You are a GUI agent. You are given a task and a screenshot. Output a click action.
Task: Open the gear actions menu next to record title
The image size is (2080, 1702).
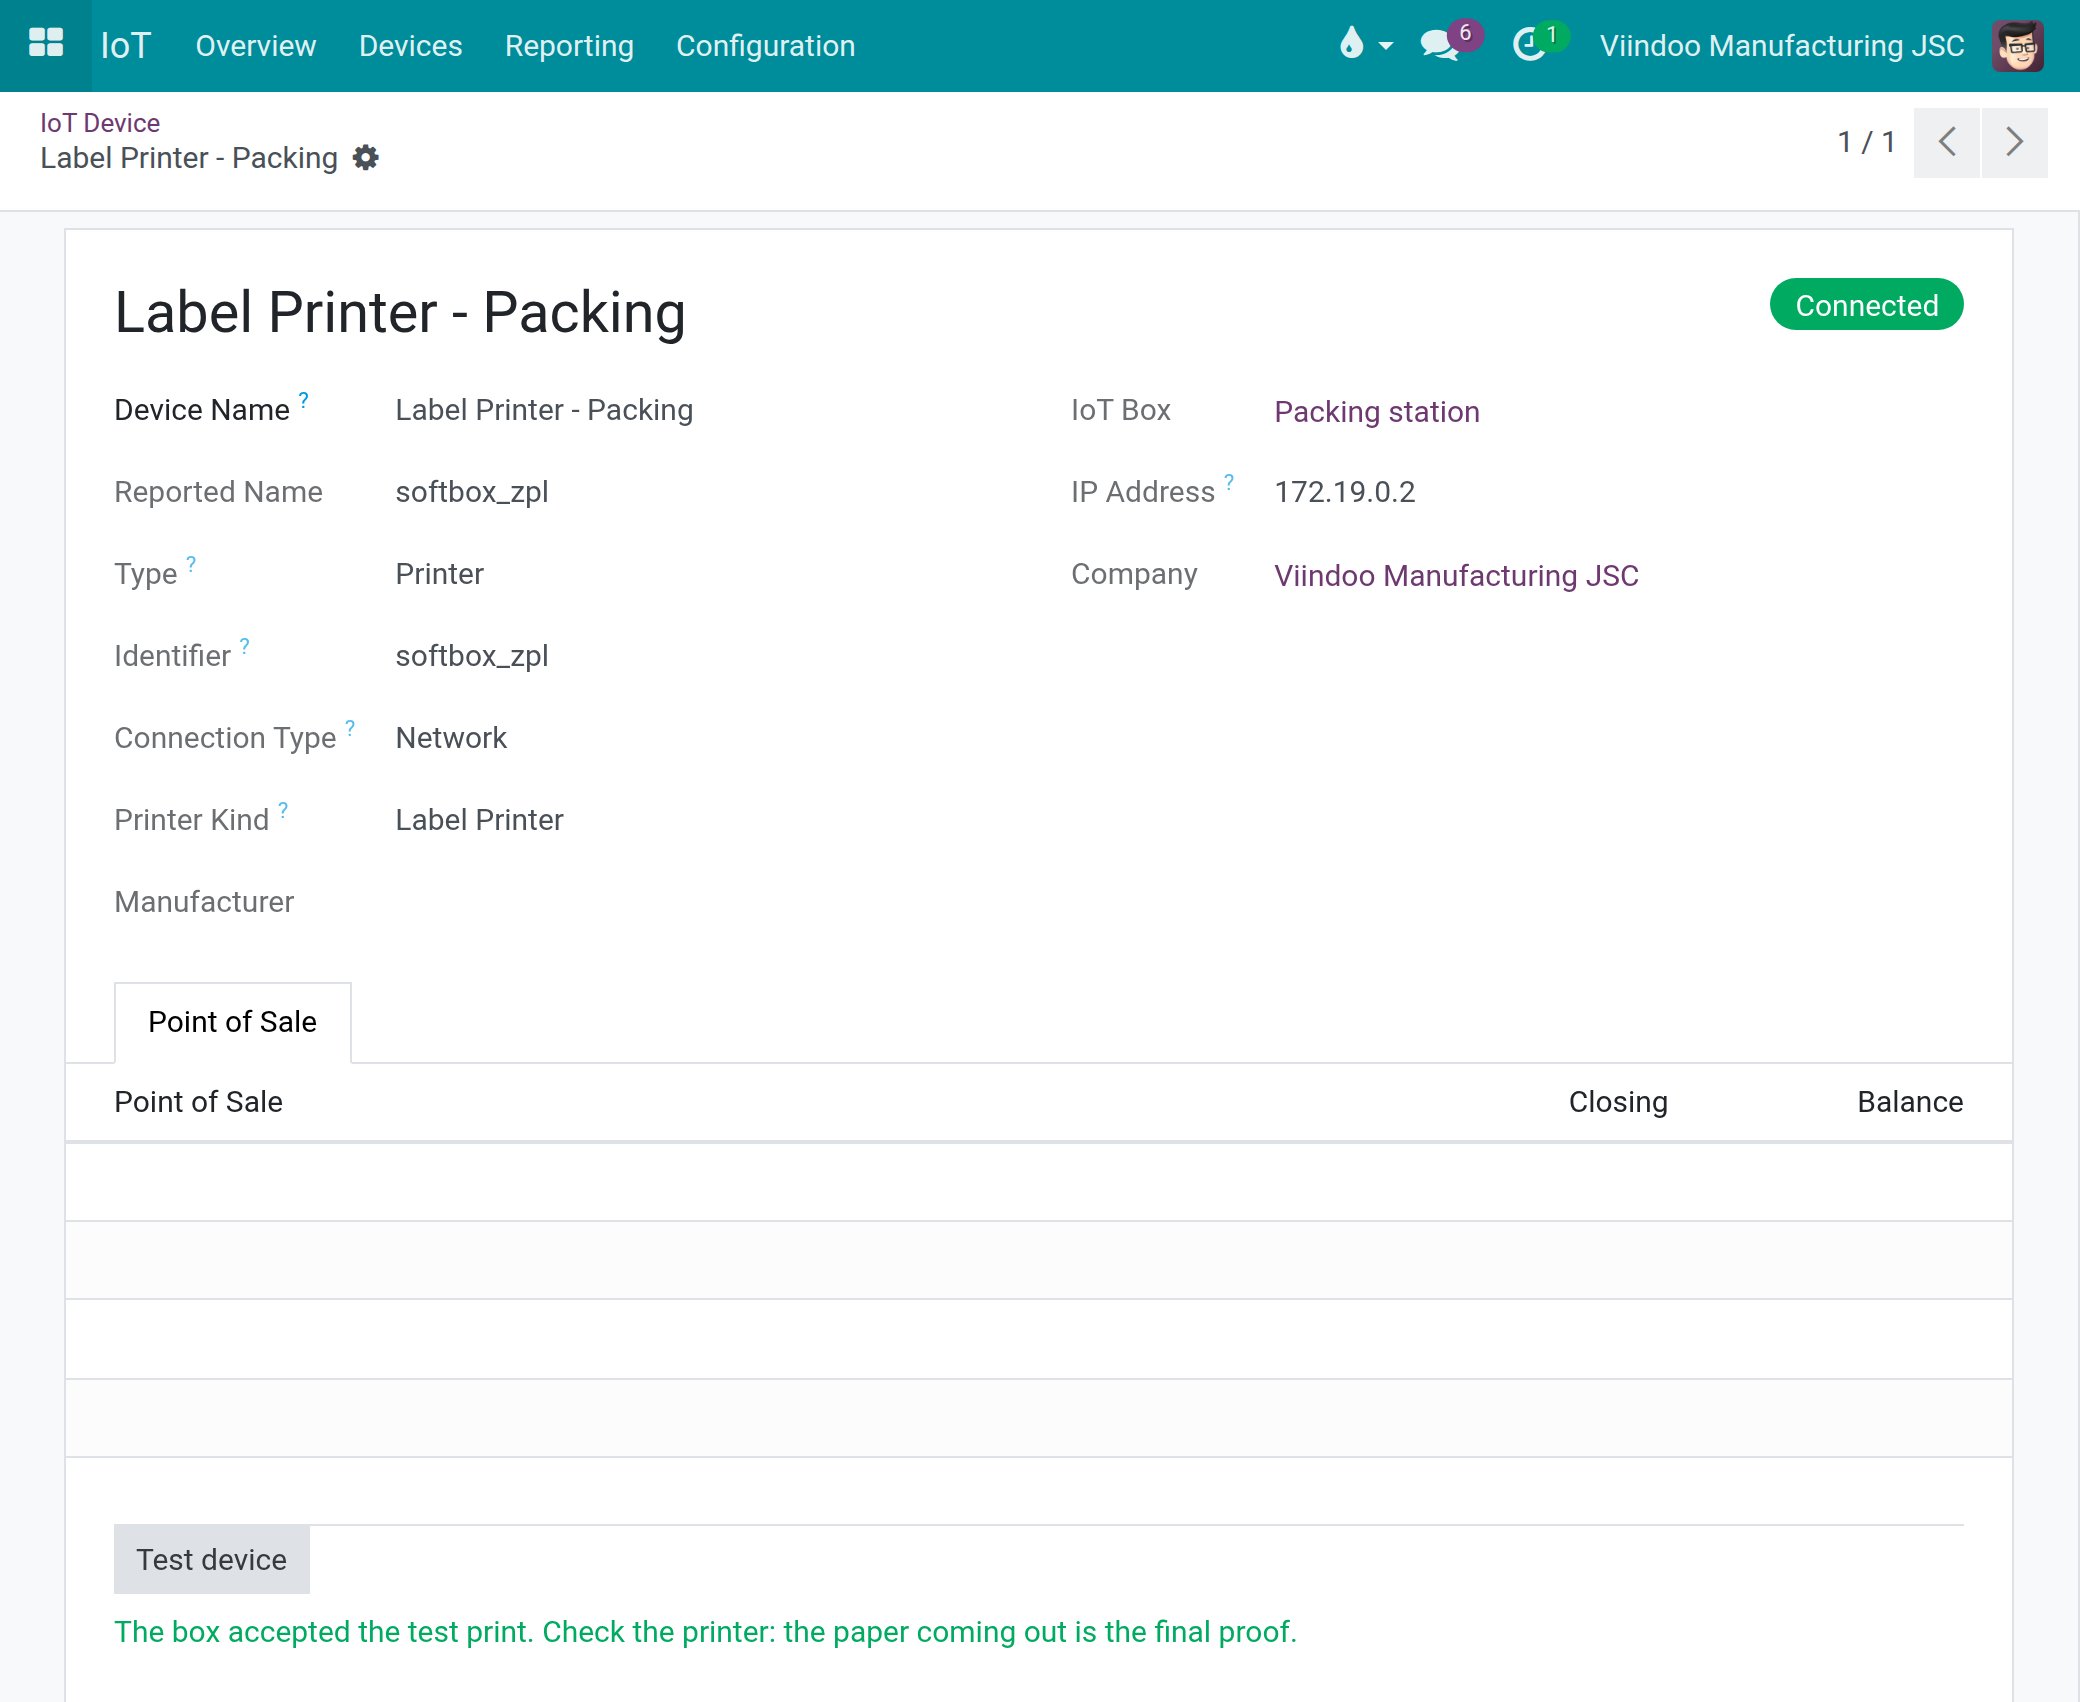pos(366,158)
